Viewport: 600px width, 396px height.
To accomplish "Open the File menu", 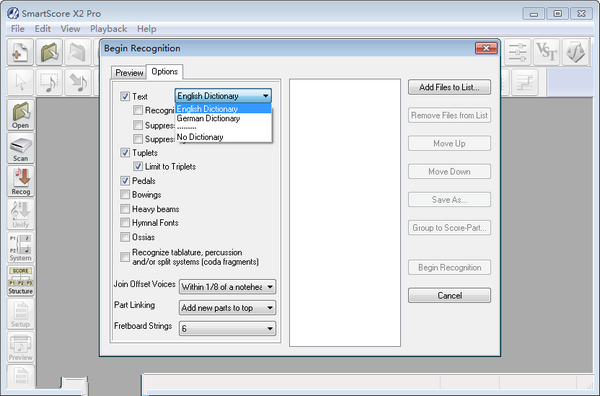I will tap(18, 29).
